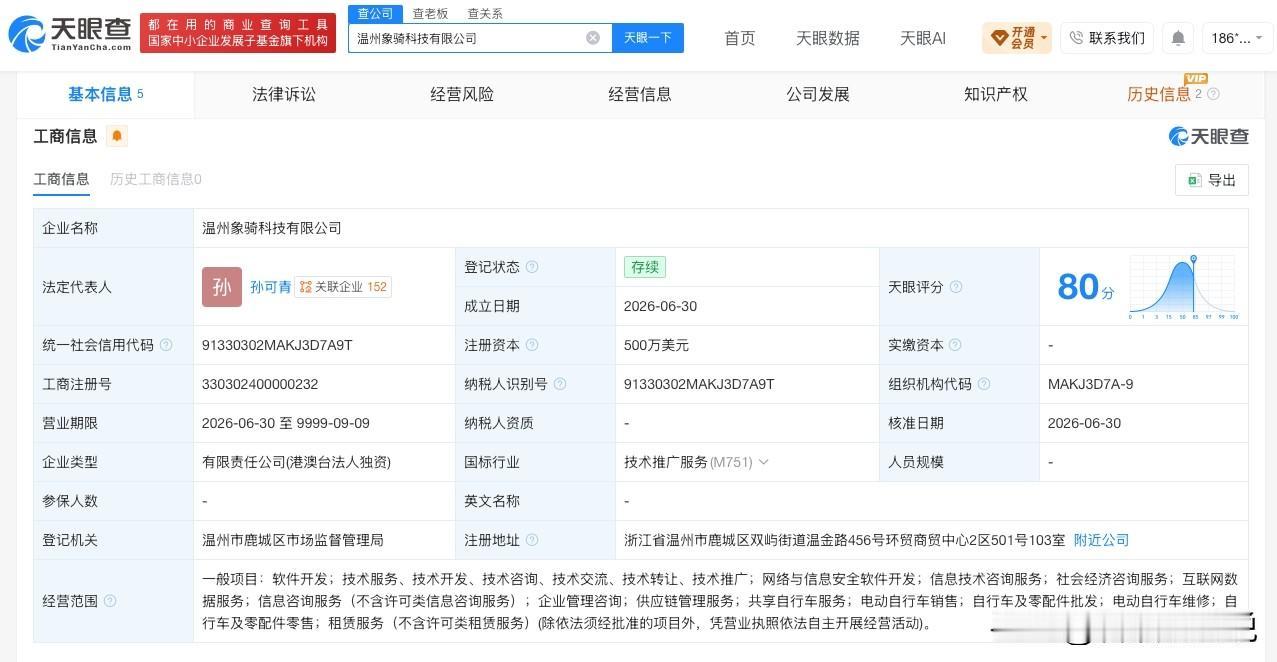Open the 公司发展 tab

818,94
